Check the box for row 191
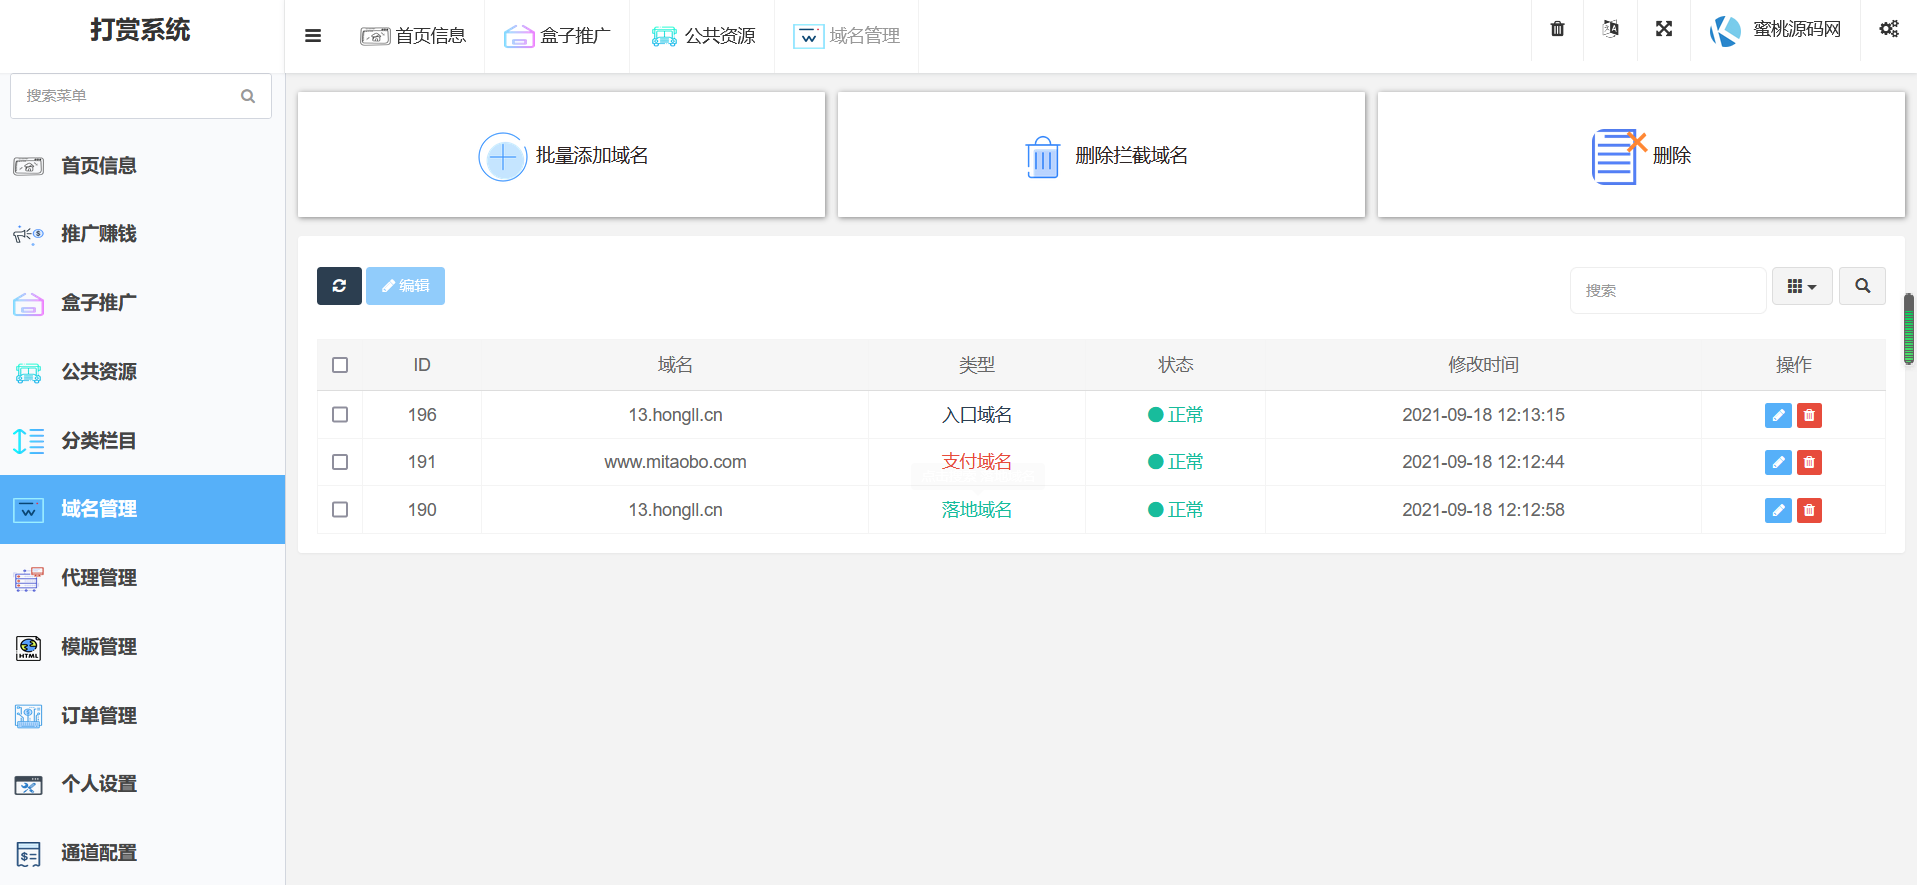 [340, 462]
